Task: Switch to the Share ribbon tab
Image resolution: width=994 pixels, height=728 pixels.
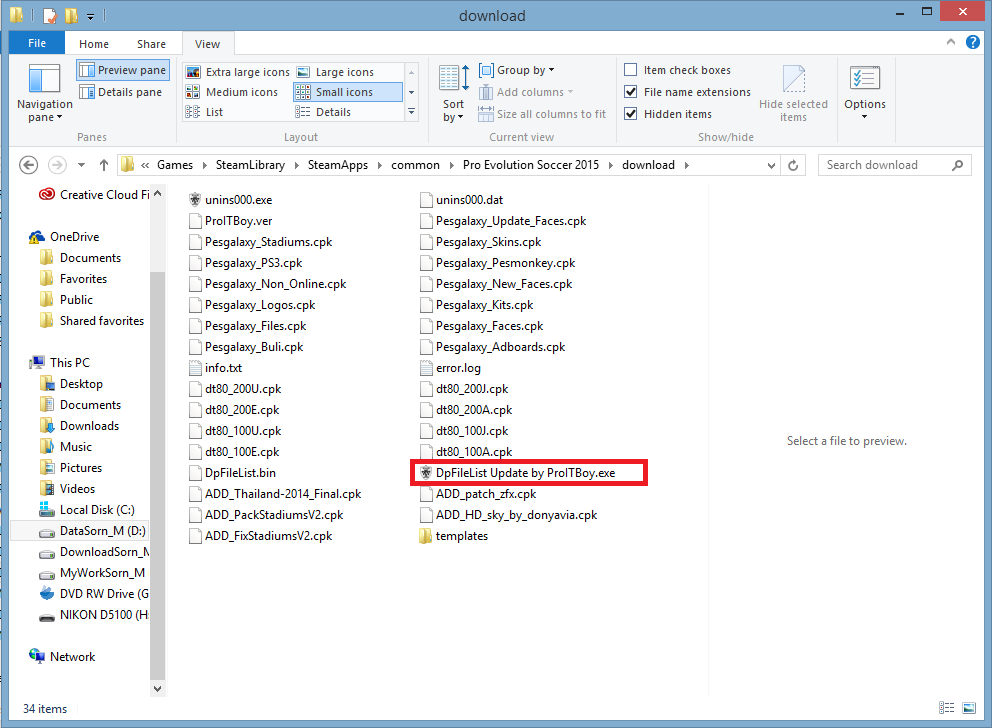Action: (x=152, y=44)
